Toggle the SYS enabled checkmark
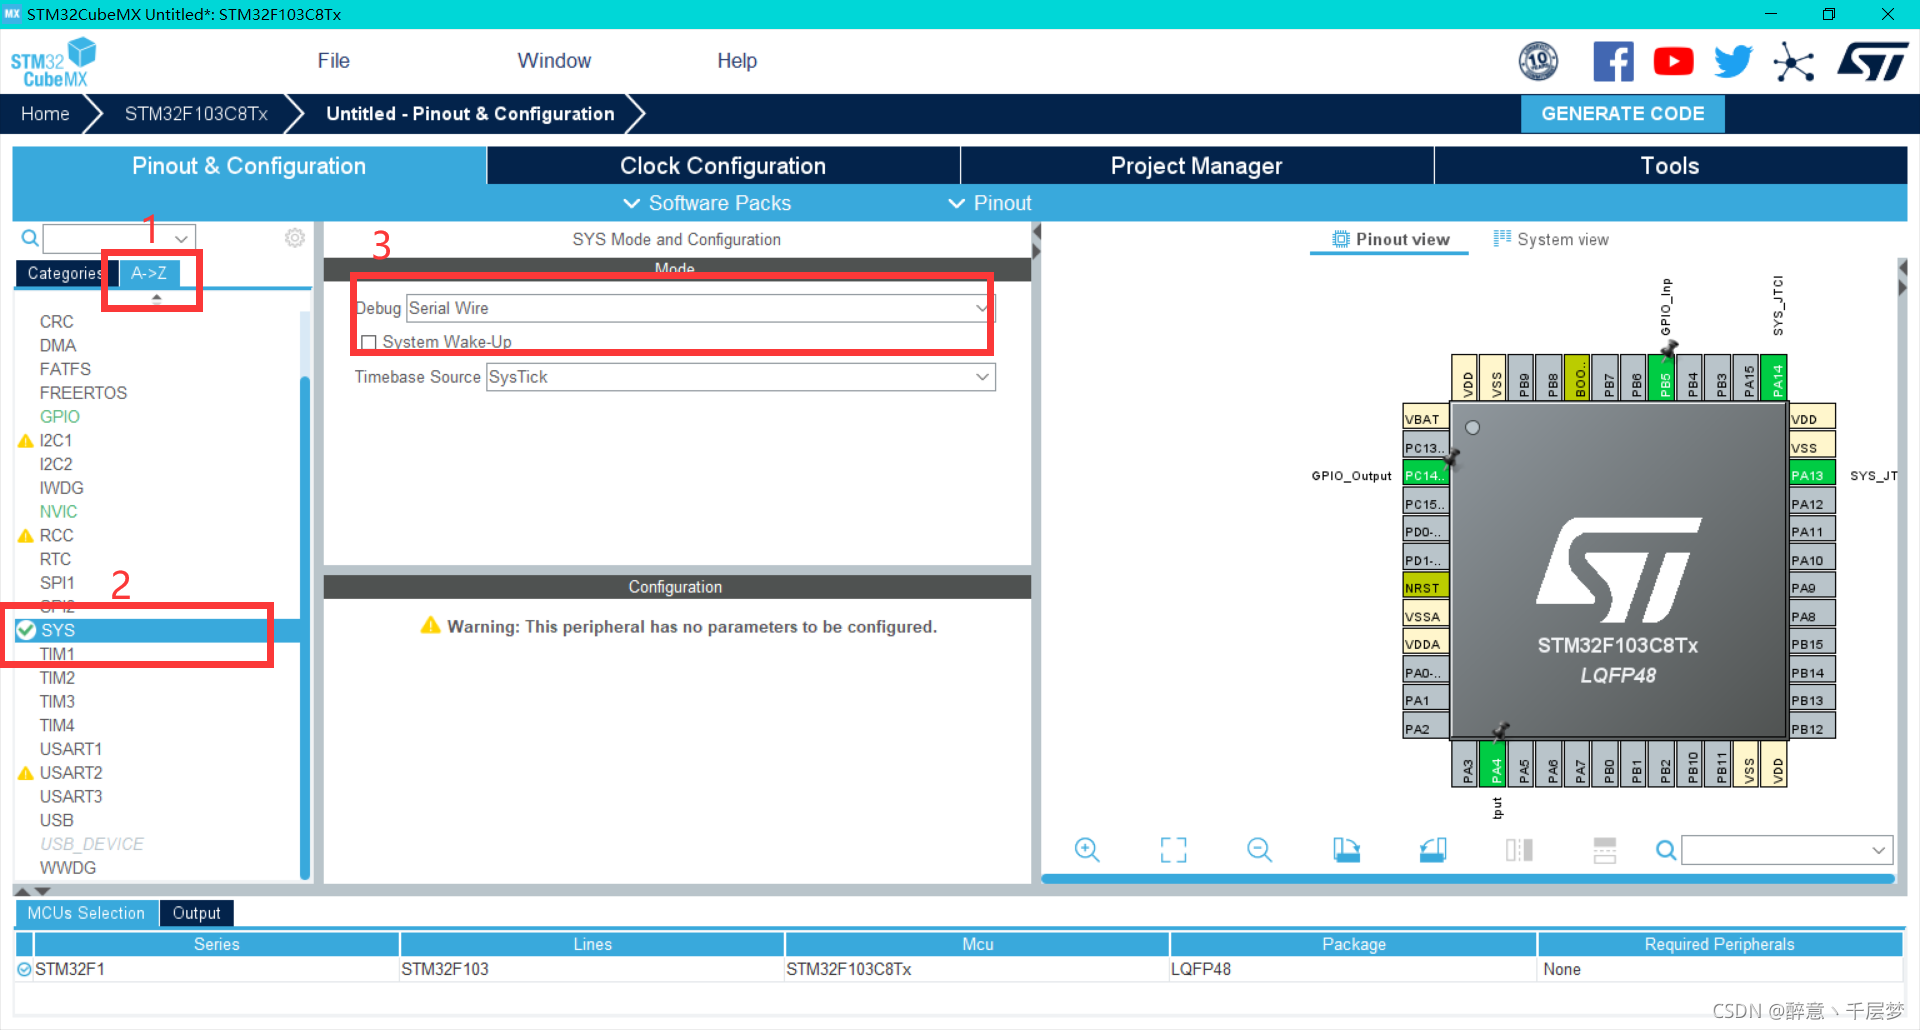The height and width of the screenshot is (1030, 1920). pyautogui.click(x=26, y=630)
